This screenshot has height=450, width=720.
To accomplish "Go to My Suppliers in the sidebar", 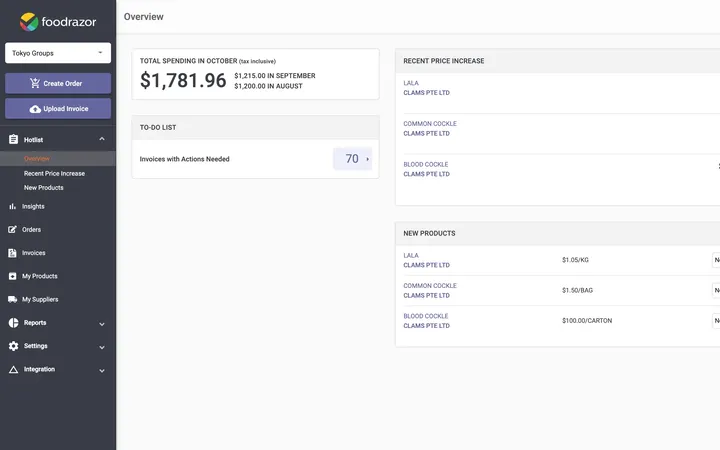I will pos(40,299).
